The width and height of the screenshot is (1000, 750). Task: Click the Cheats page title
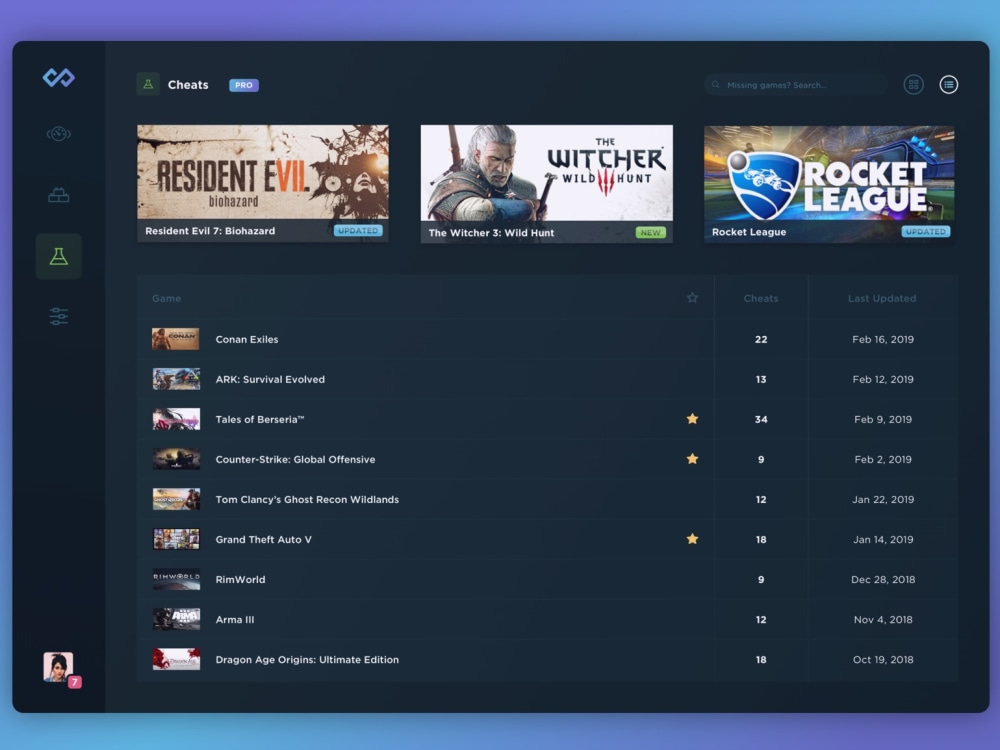click(x=188, y=85)
